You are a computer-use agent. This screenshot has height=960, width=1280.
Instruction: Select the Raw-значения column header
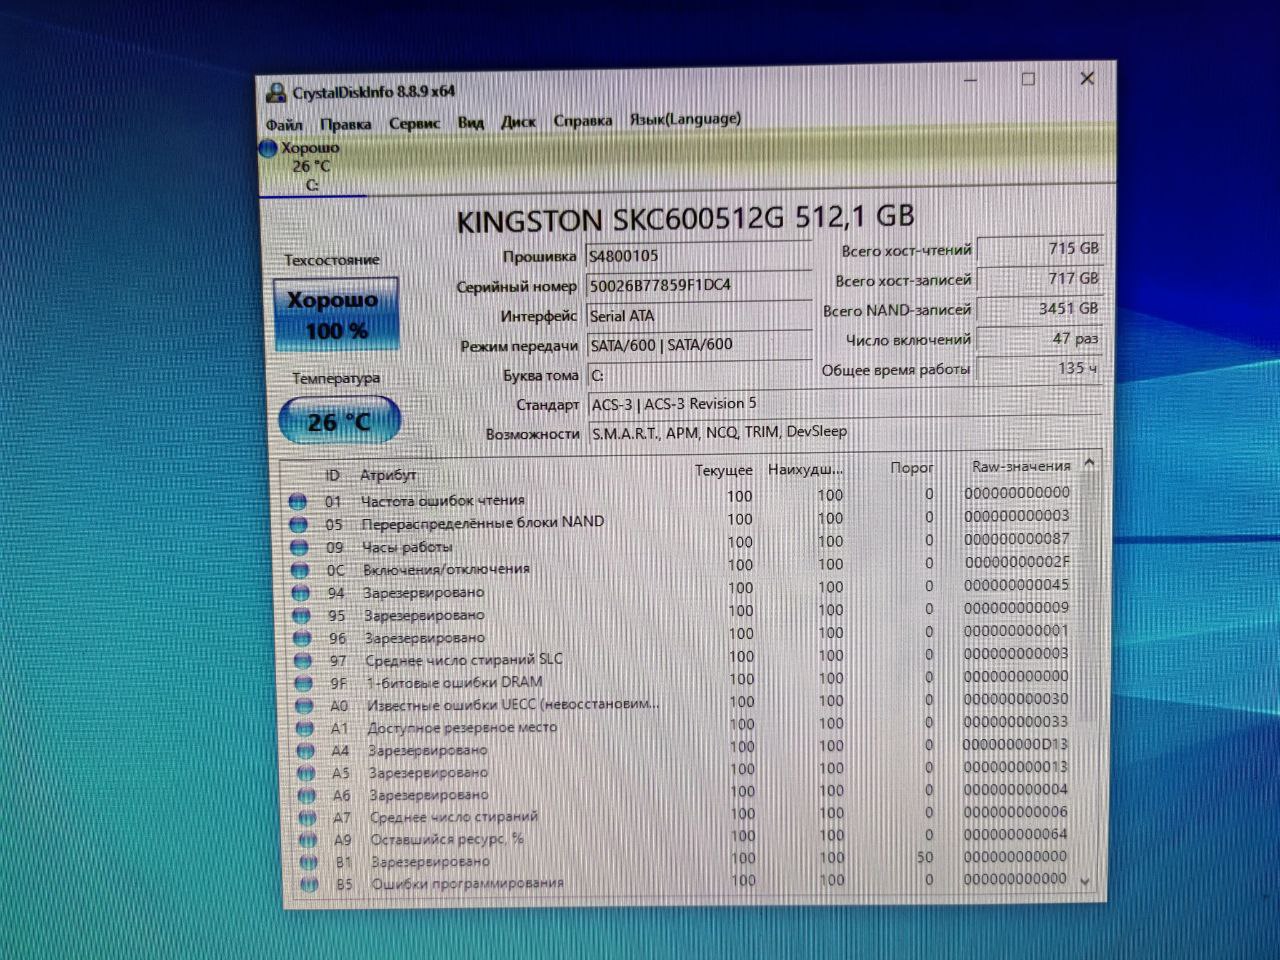point(1020,466)
